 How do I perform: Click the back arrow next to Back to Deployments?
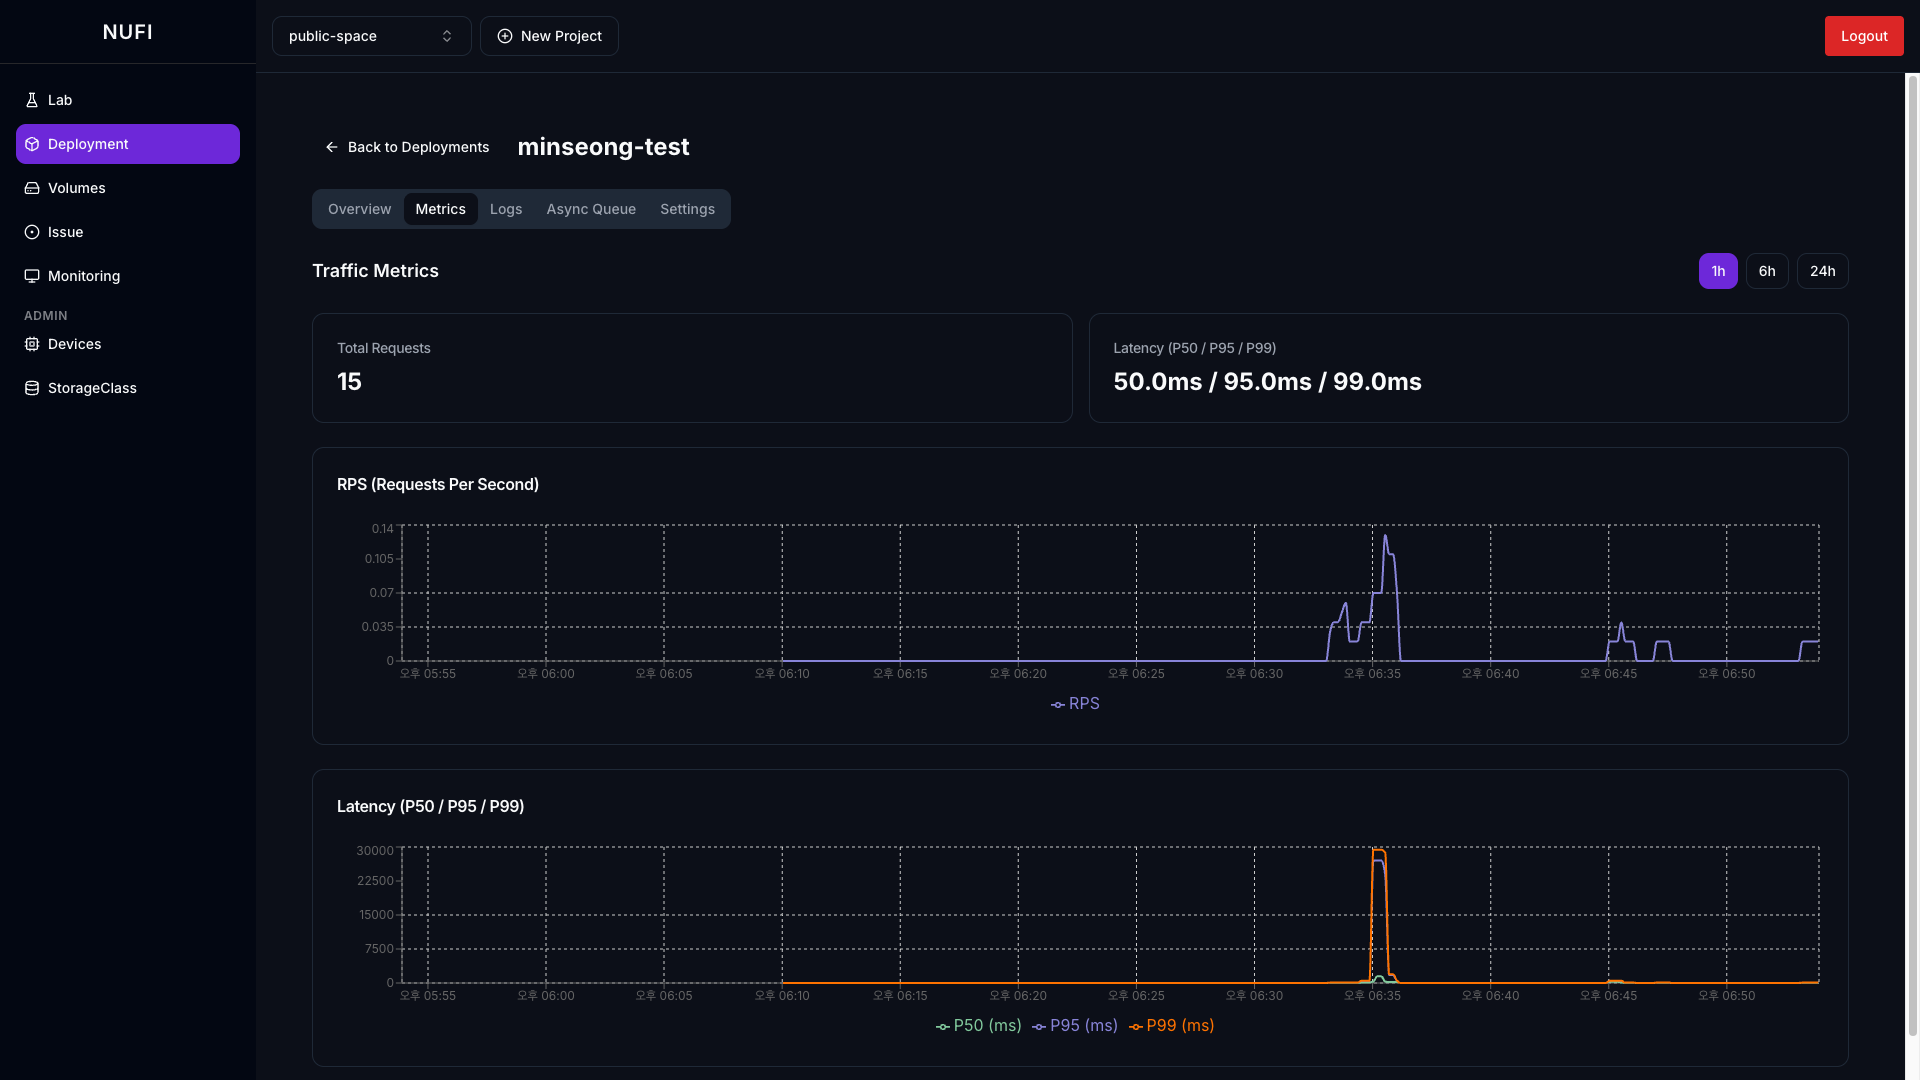(x=331, y=147)
